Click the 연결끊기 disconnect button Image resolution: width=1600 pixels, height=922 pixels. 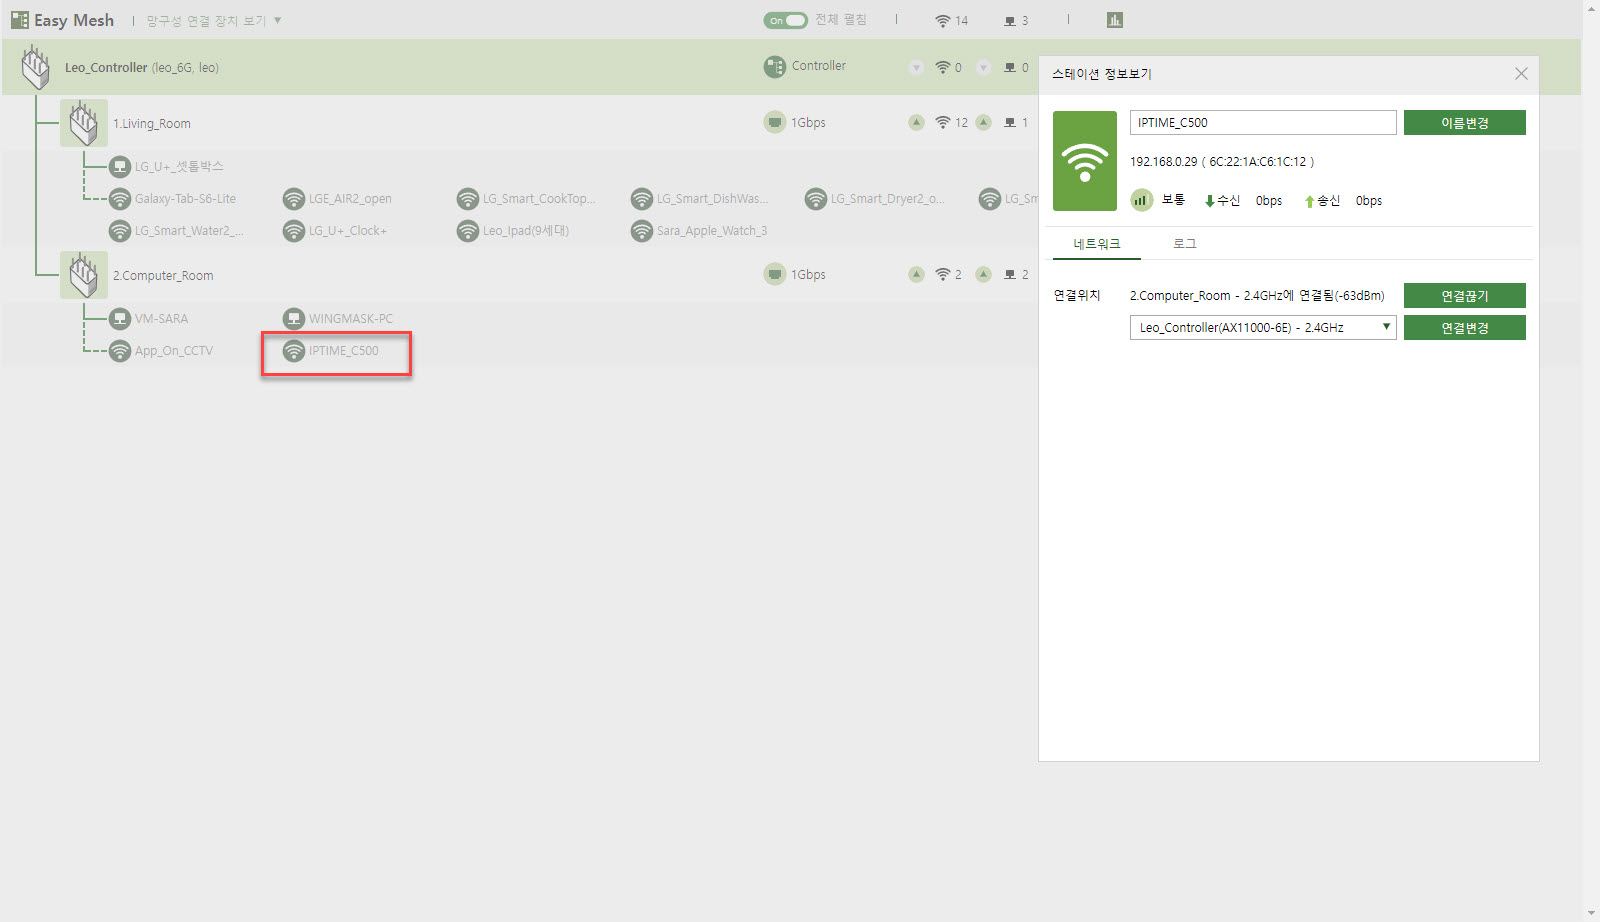pyautogui.click(x=1465, y=296)
